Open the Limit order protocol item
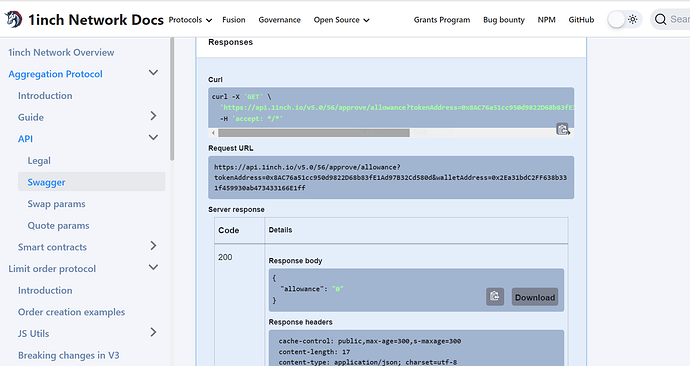This screenshot has height=366, width=690. tap(52, 269)
